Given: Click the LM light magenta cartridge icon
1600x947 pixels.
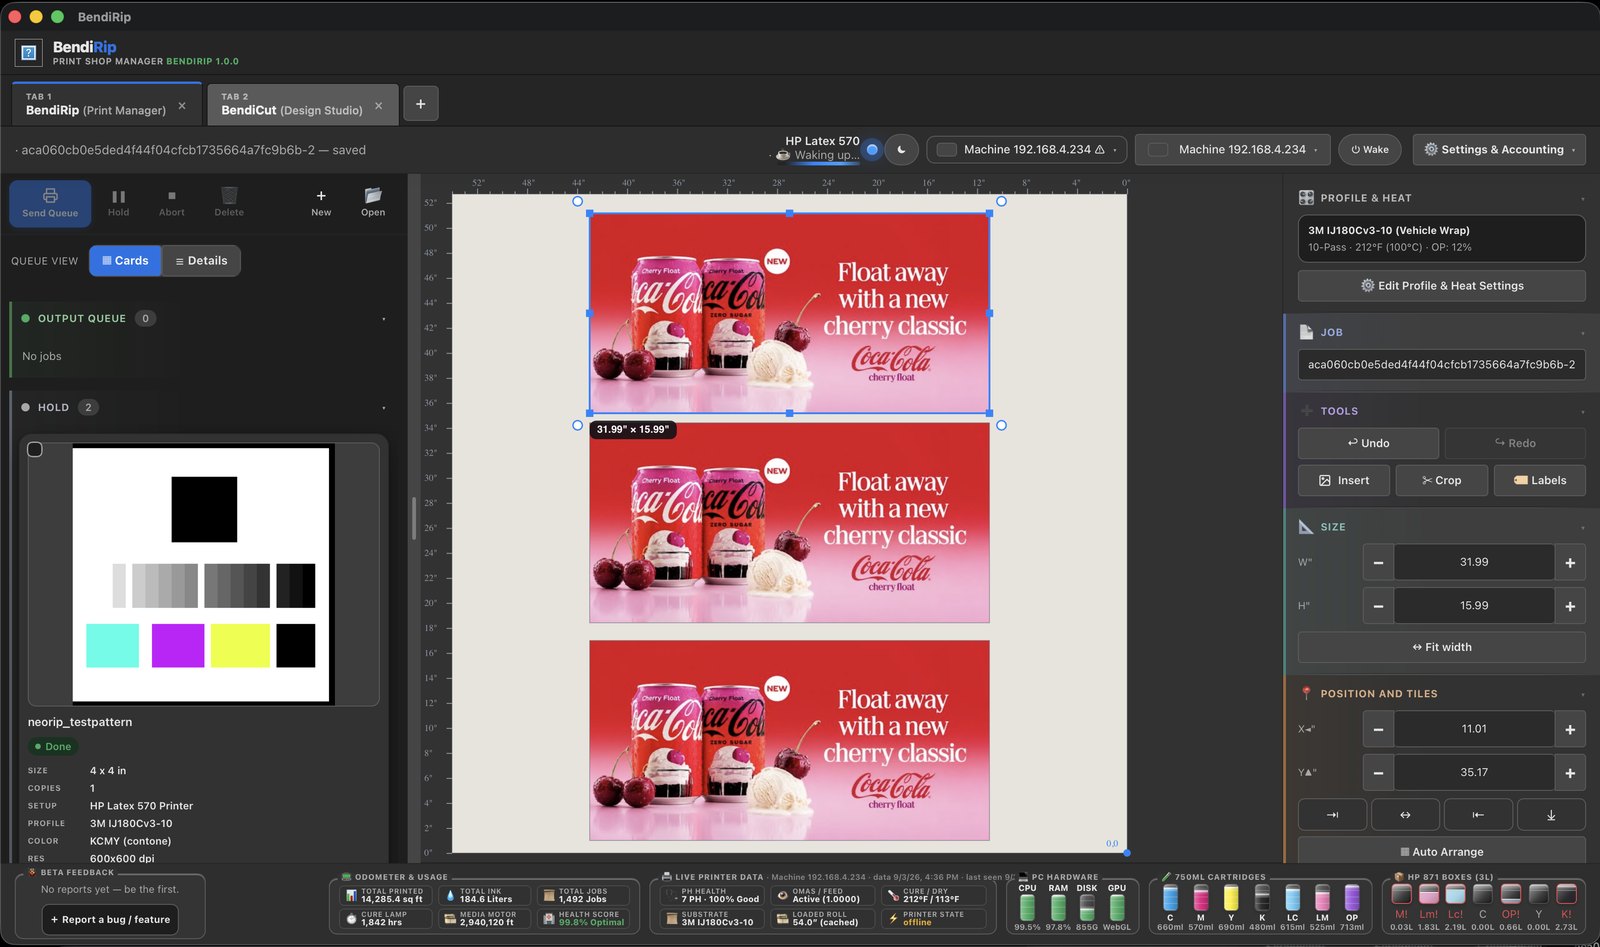Looking at the screenshot, I should (x=1322, y=898).
